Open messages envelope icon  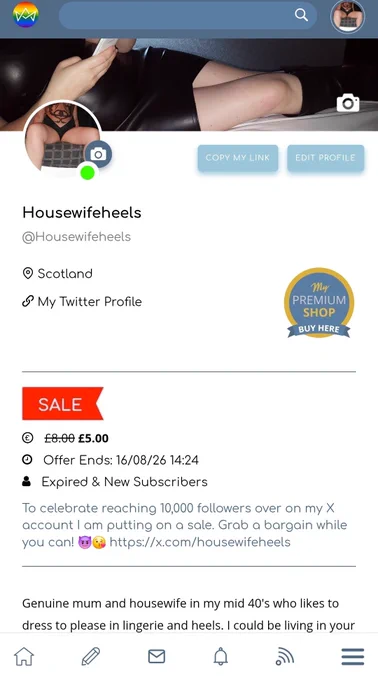tap(156, 657)
